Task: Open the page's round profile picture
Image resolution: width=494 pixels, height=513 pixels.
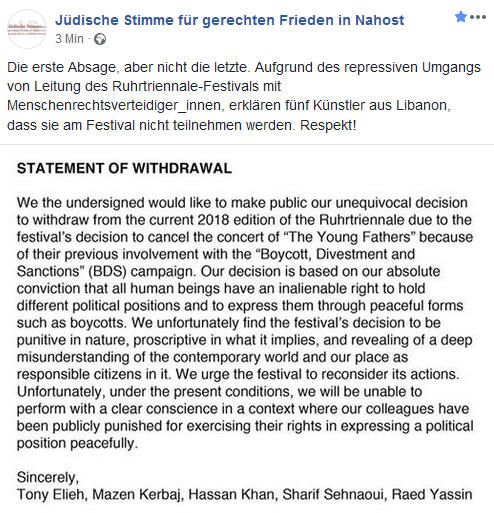Action: click(27, 29)
